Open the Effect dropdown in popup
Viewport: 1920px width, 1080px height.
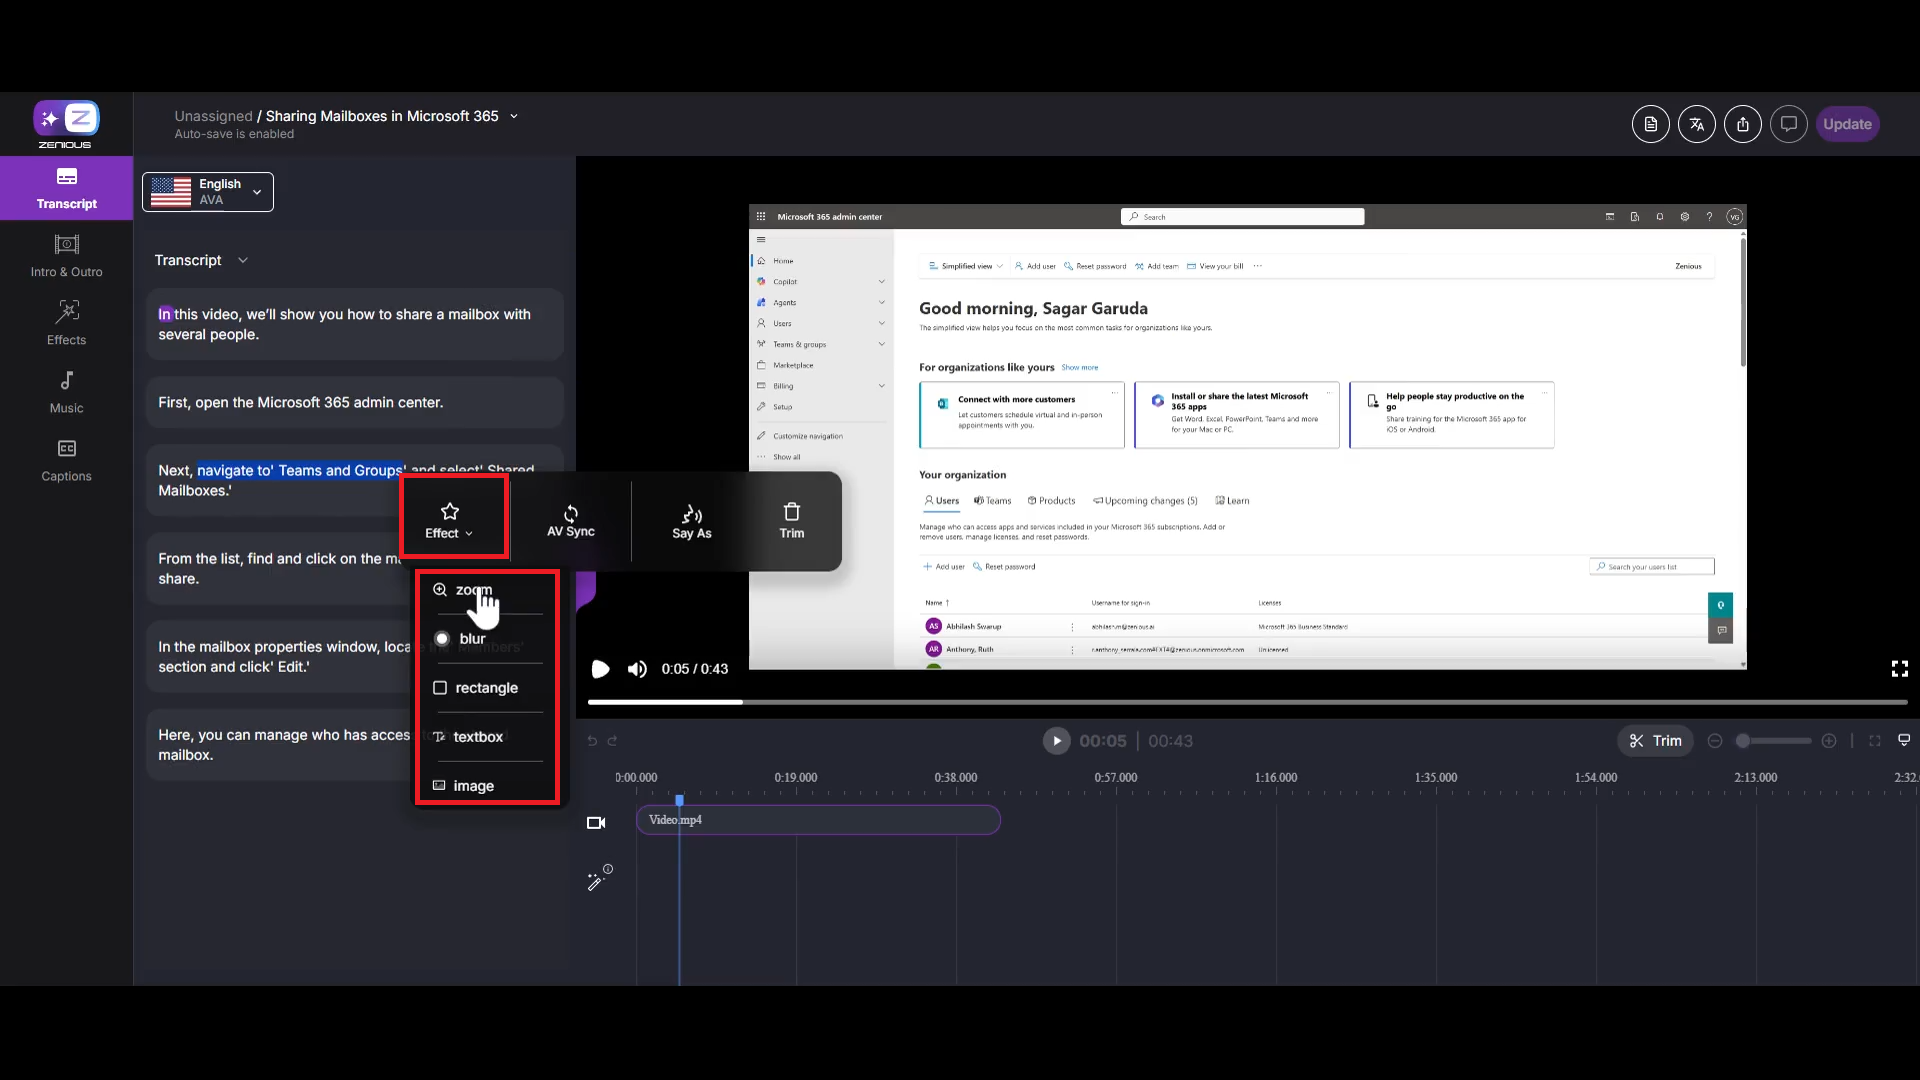(449, 520)
